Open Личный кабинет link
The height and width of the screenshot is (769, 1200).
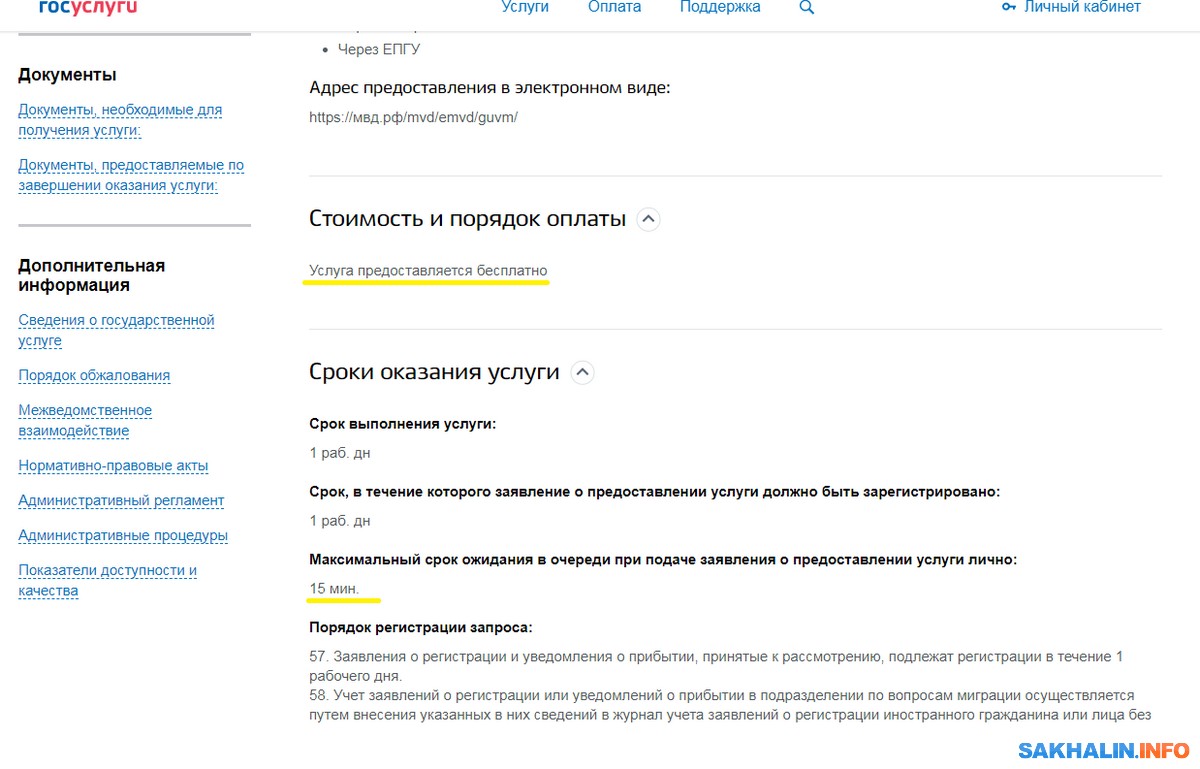click(x=1082, y=8)
